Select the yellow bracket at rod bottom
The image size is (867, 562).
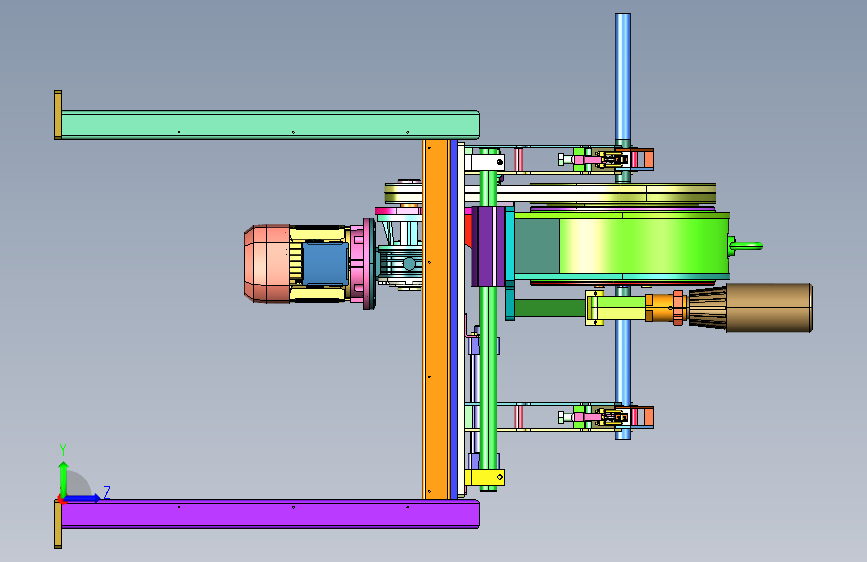pyautogui.click(x=484, y=477)
